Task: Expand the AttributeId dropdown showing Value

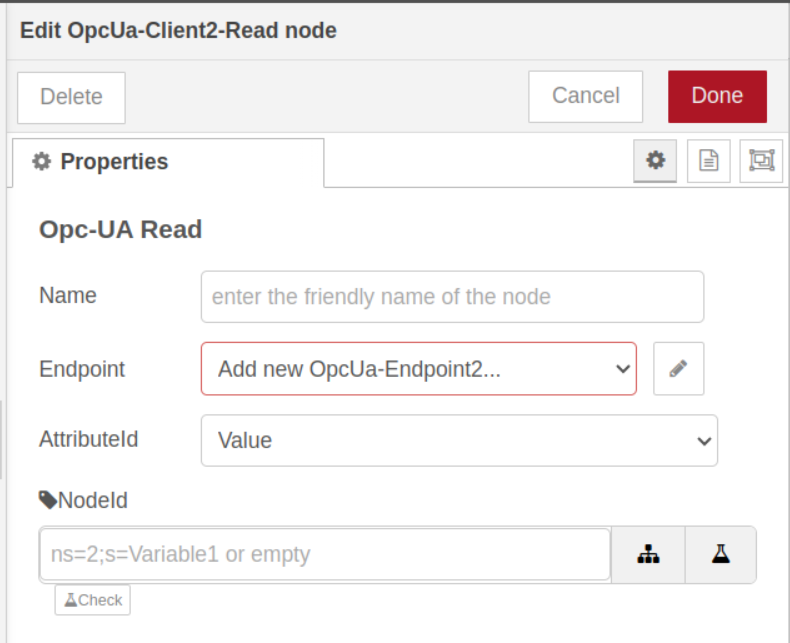Action: (459, 441)
